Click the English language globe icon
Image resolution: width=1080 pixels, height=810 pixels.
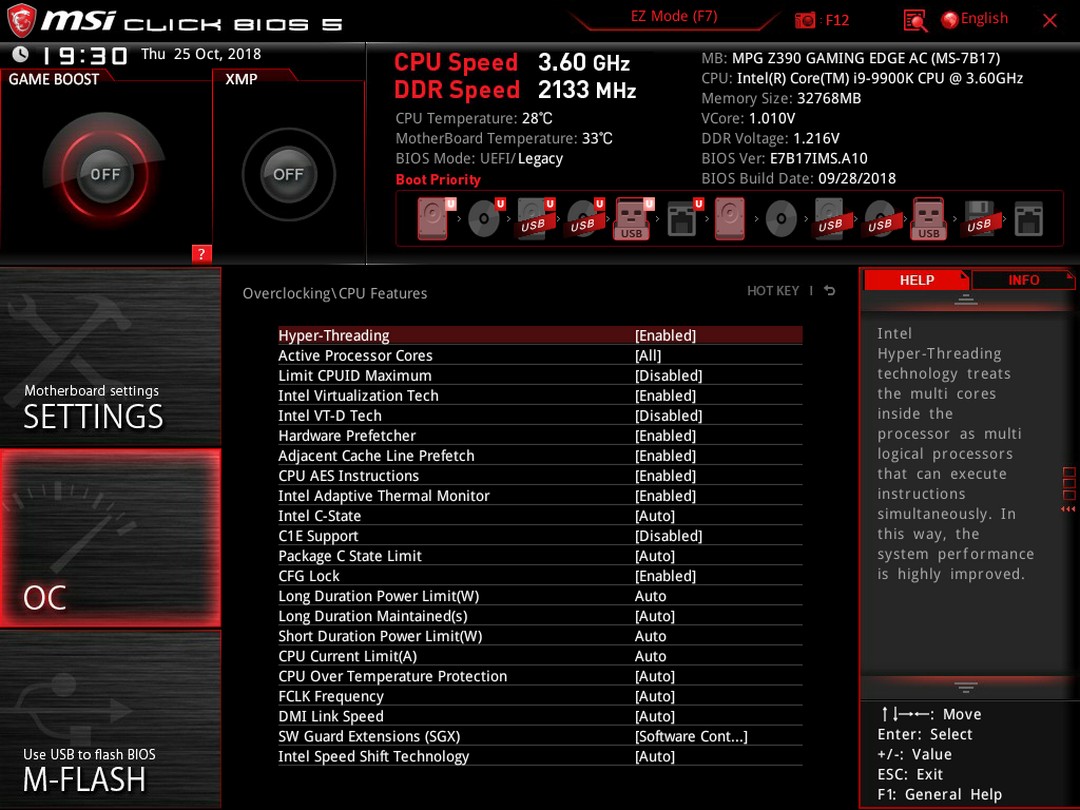click(x=950, y=20)
